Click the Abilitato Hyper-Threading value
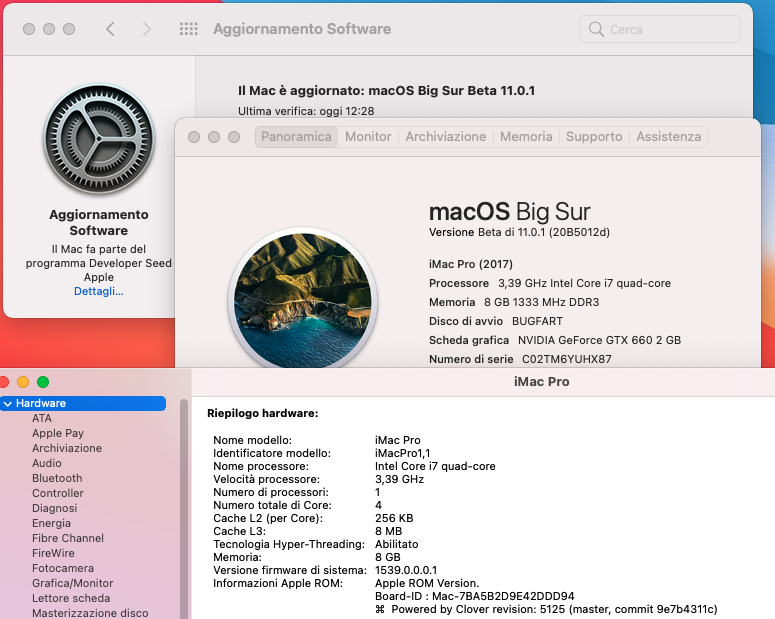 pos(396,544)
